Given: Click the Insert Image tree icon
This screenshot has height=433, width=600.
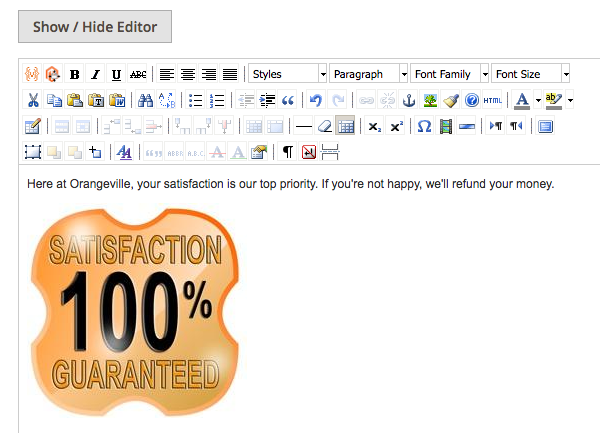Looking at the screenshot, I should coord(430,100).
